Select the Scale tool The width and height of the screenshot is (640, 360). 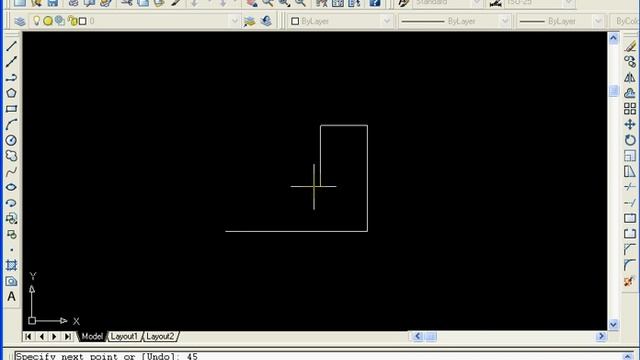(630, 156)
